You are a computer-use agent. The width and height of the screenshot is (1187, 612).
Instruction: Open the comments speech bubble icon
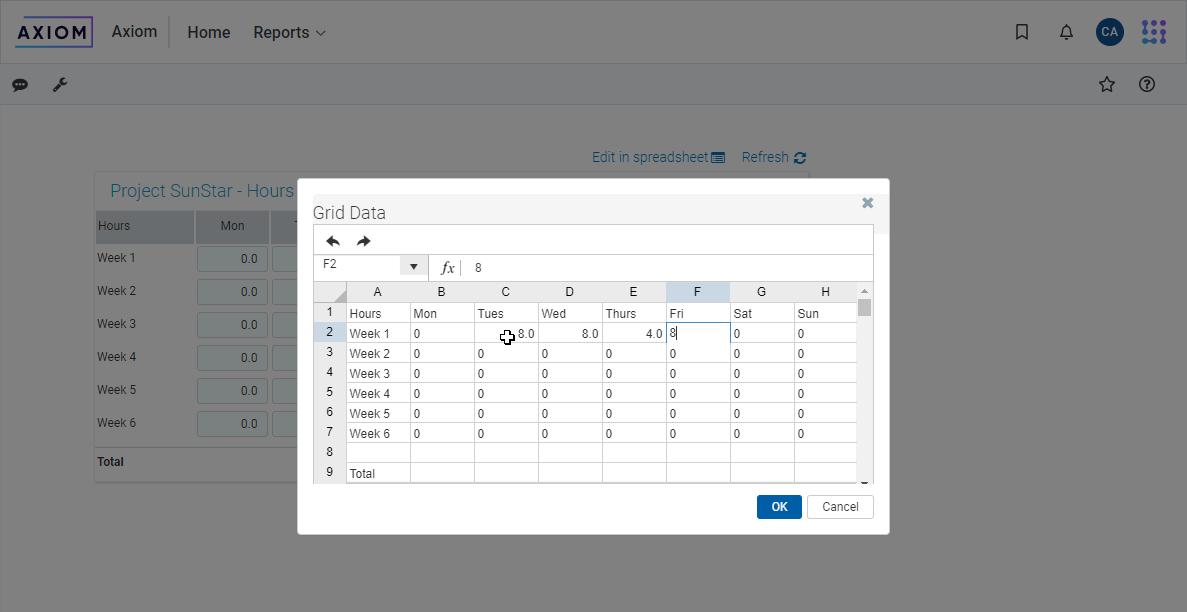[20, 85]
